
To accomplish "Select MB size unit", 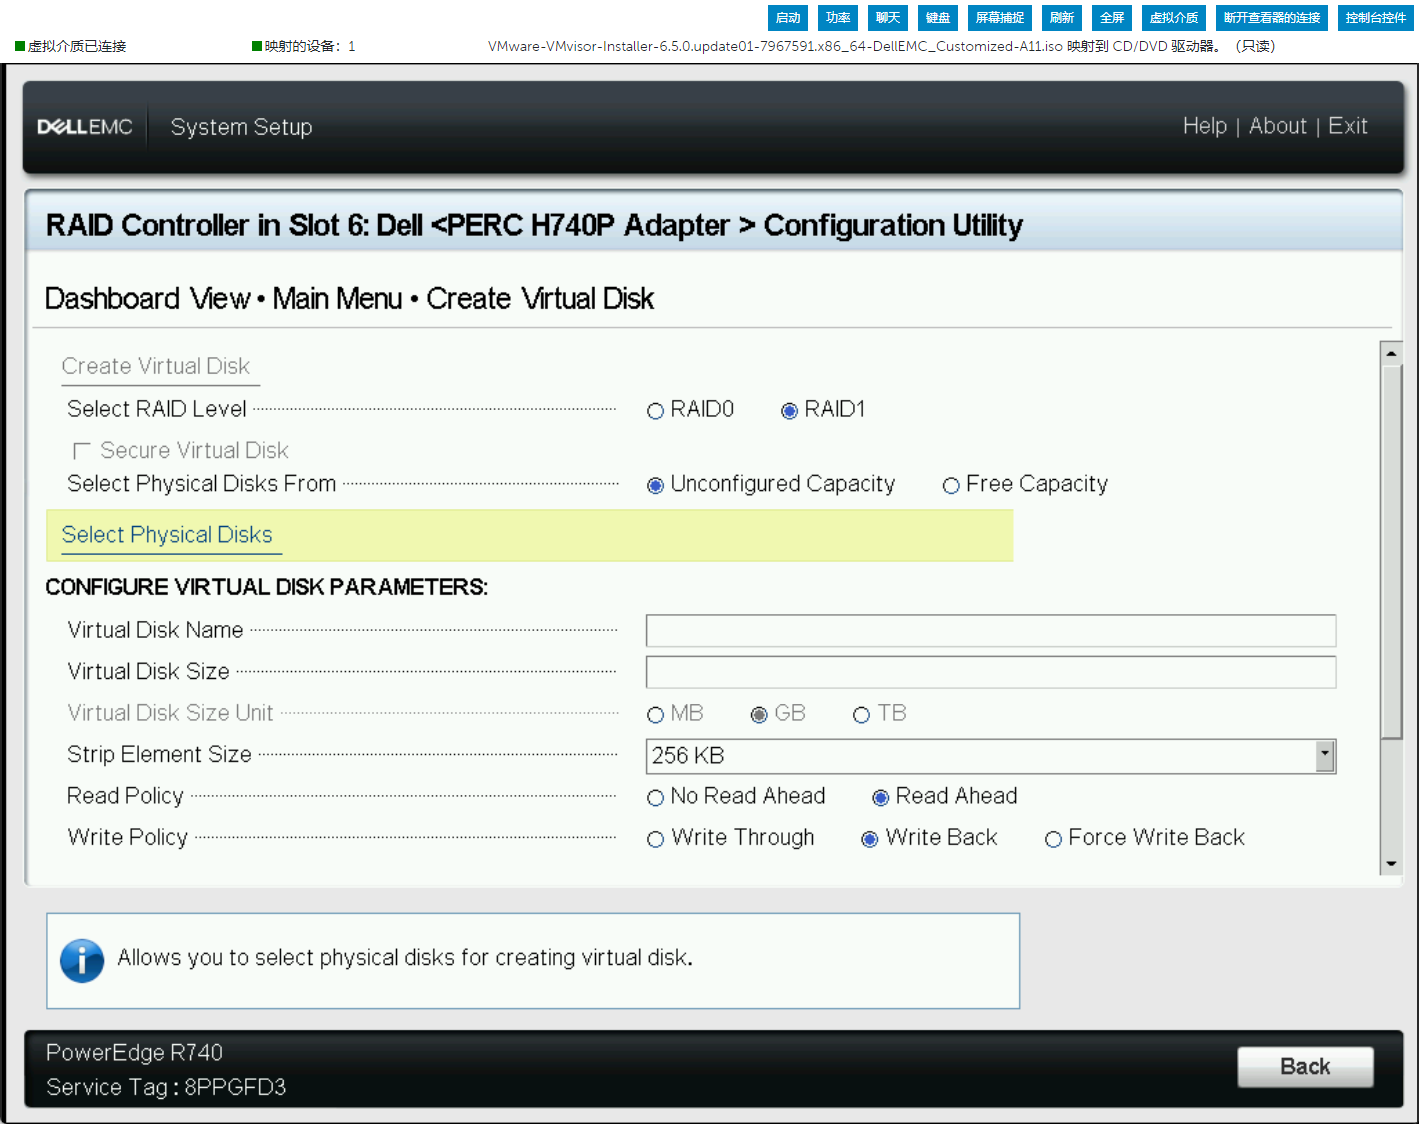I will click(x=655, y=715).
